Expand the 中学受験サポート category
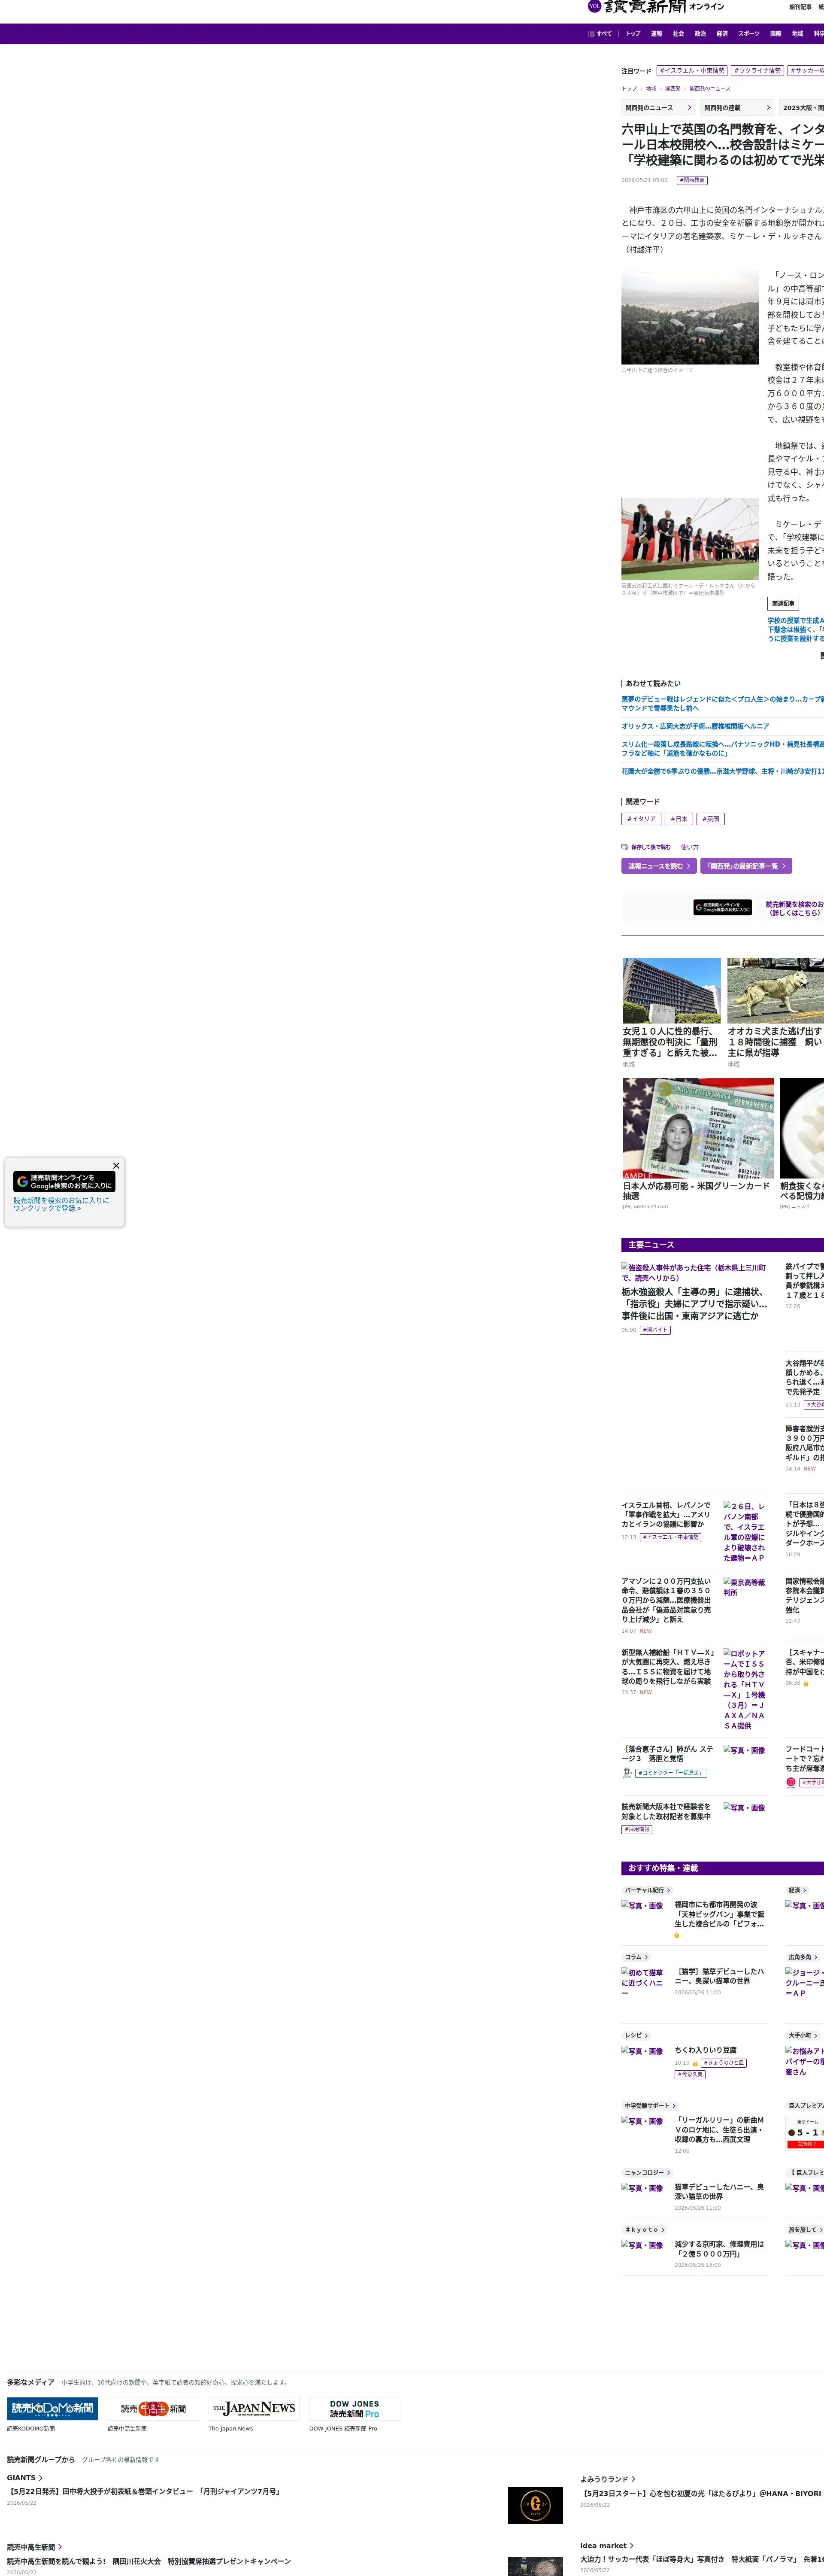Image resolution: width=824 pixels, height=2576 pixels. pos(650,2105)
